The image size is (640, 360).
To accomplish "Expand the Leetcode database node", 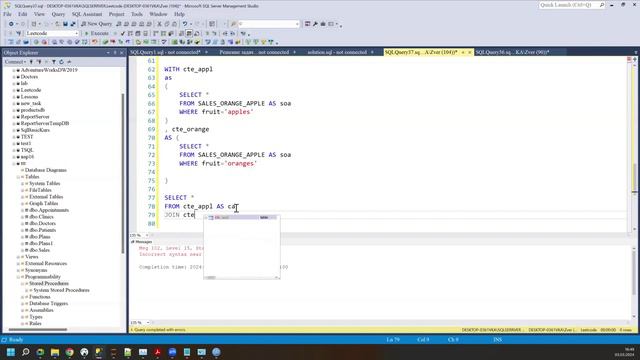I will (14, 90).
